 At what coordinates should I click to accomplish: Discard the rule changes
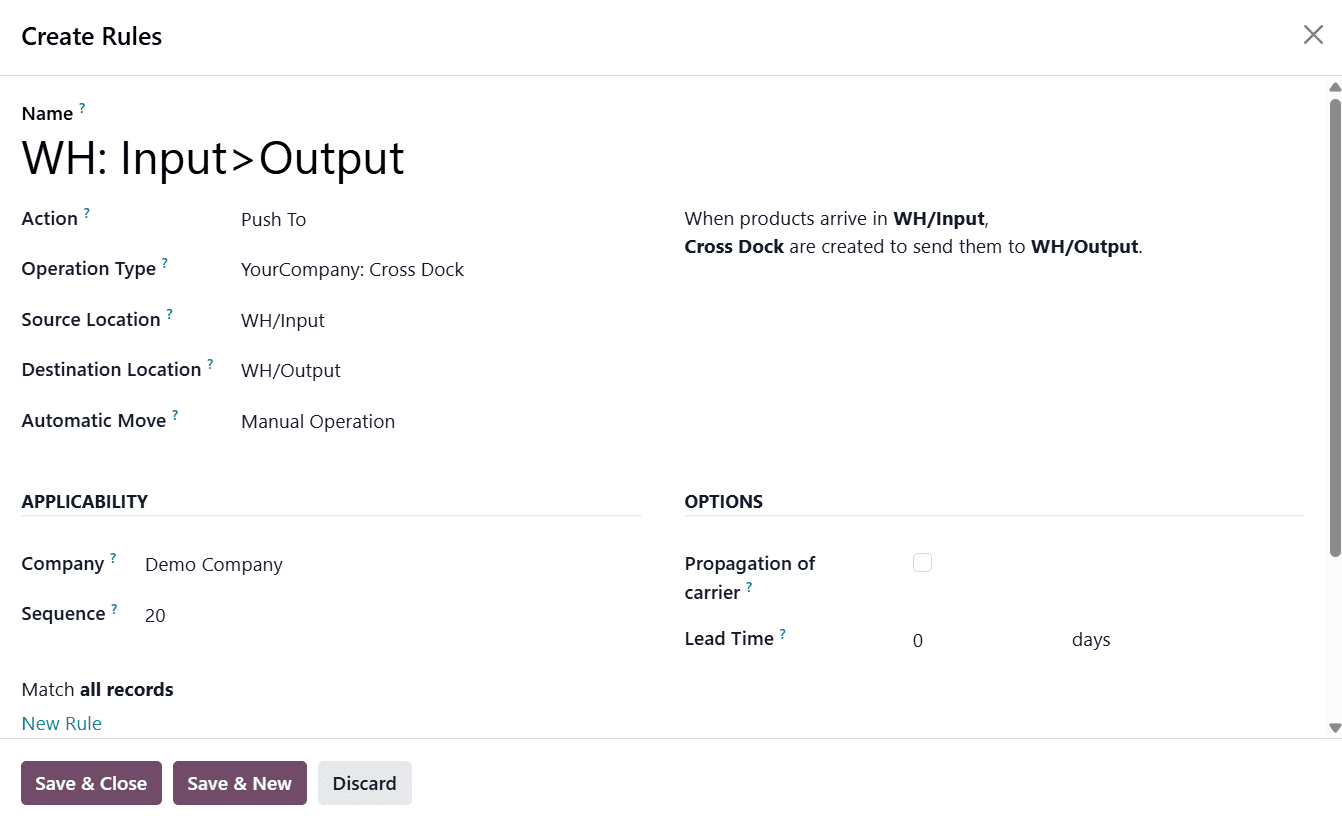coord(364,783)
